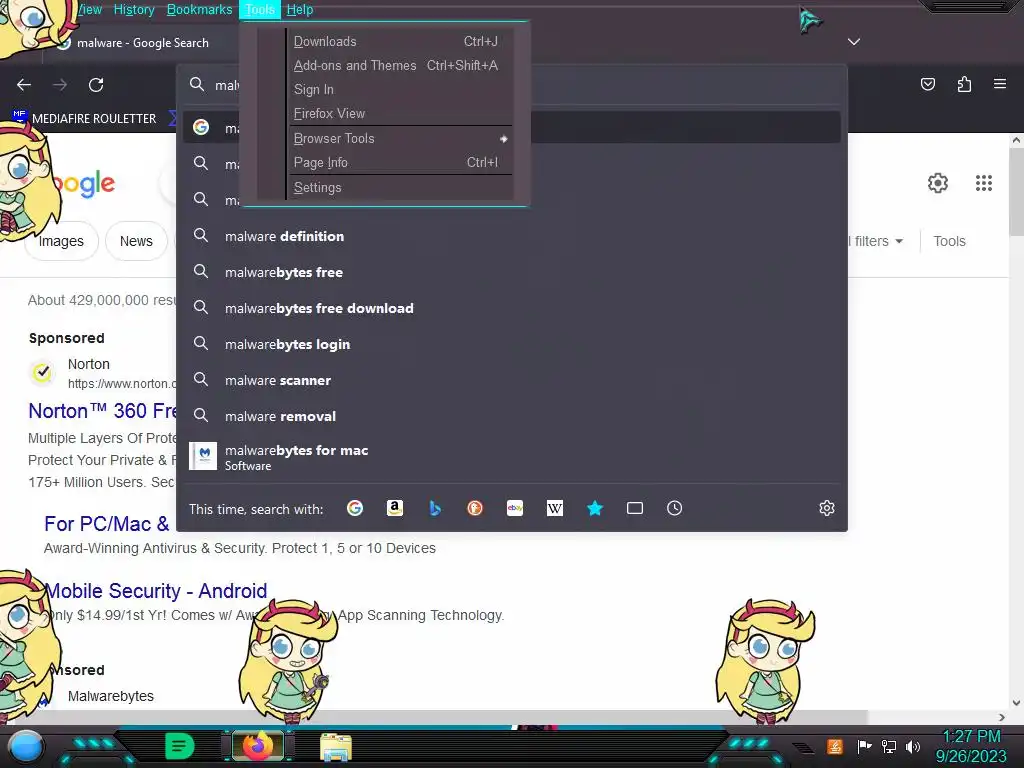Select suggestion malware removal

click(511, 416)
